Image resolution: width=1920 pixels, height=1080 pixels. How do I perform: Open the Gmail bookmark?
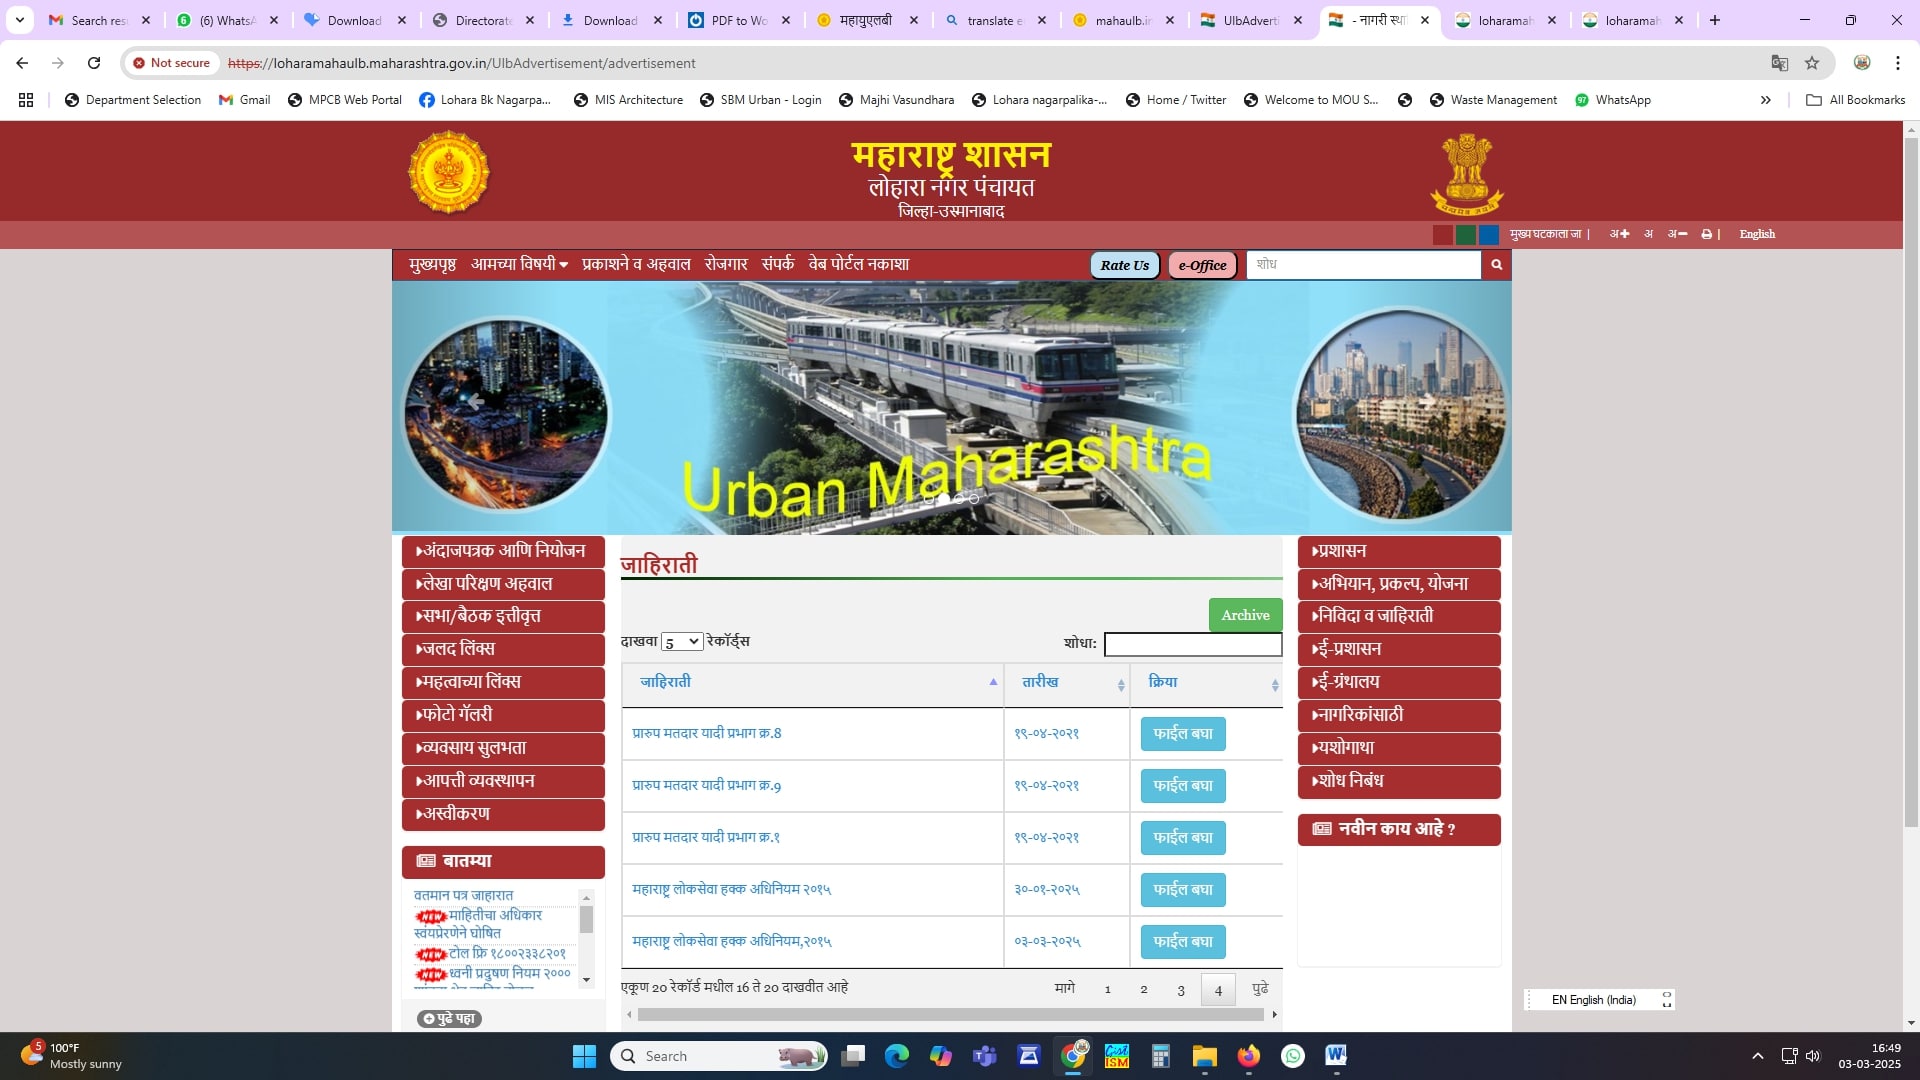click(x=245, y=100)
